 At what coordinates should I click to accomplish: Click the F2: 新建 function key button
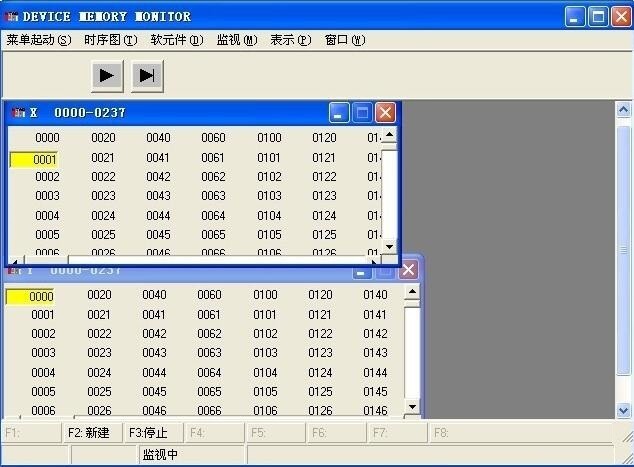pos(91,433)
